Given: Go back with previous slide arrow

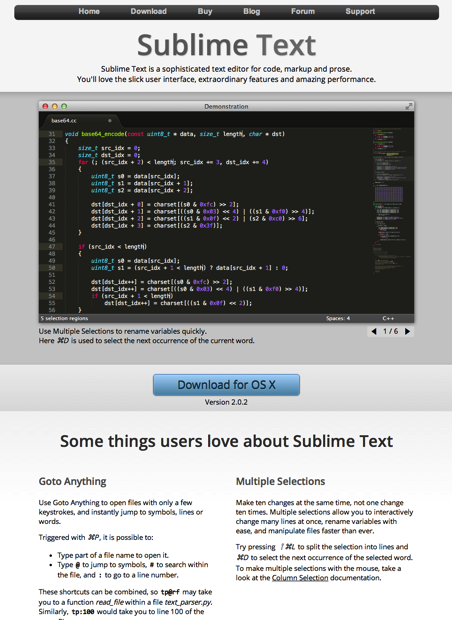Looking at the screenshot, I should [374, 331].
